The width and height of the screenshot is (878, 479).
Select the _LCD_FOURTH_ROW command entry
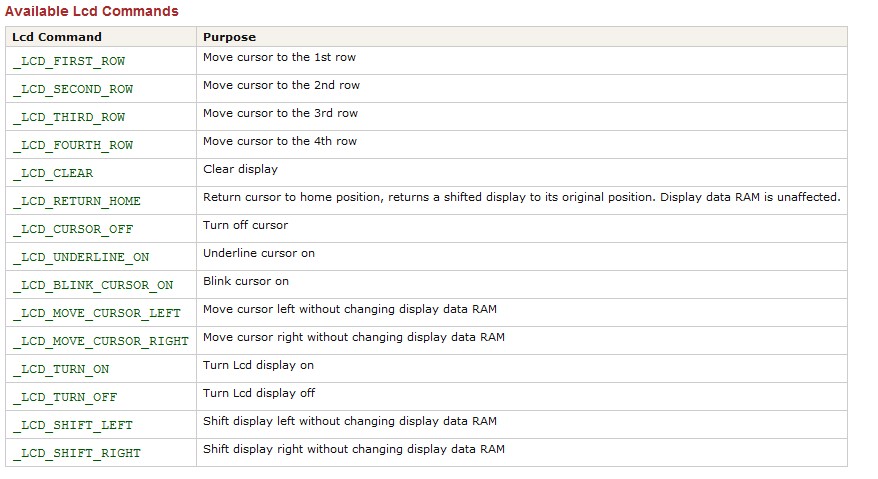tap(73, 145)
